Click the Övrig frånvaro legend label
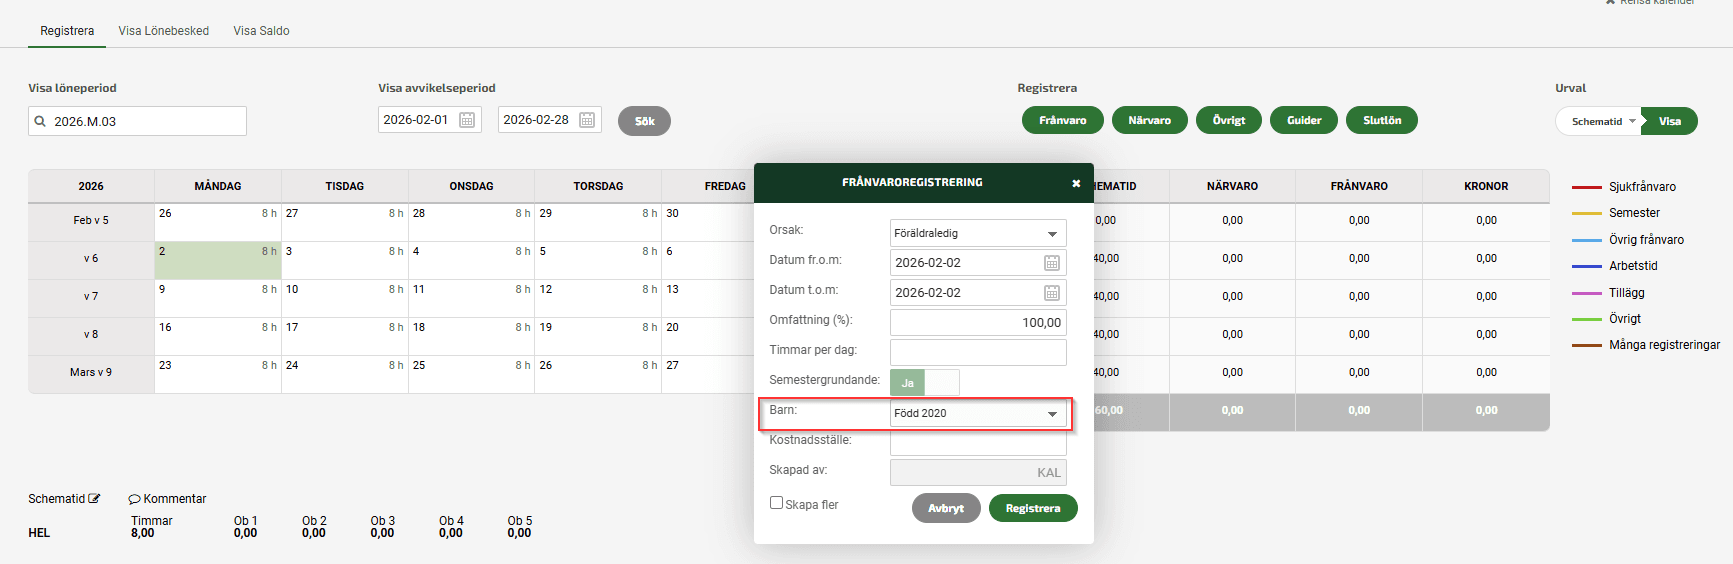 click(x=1646, y=240)
